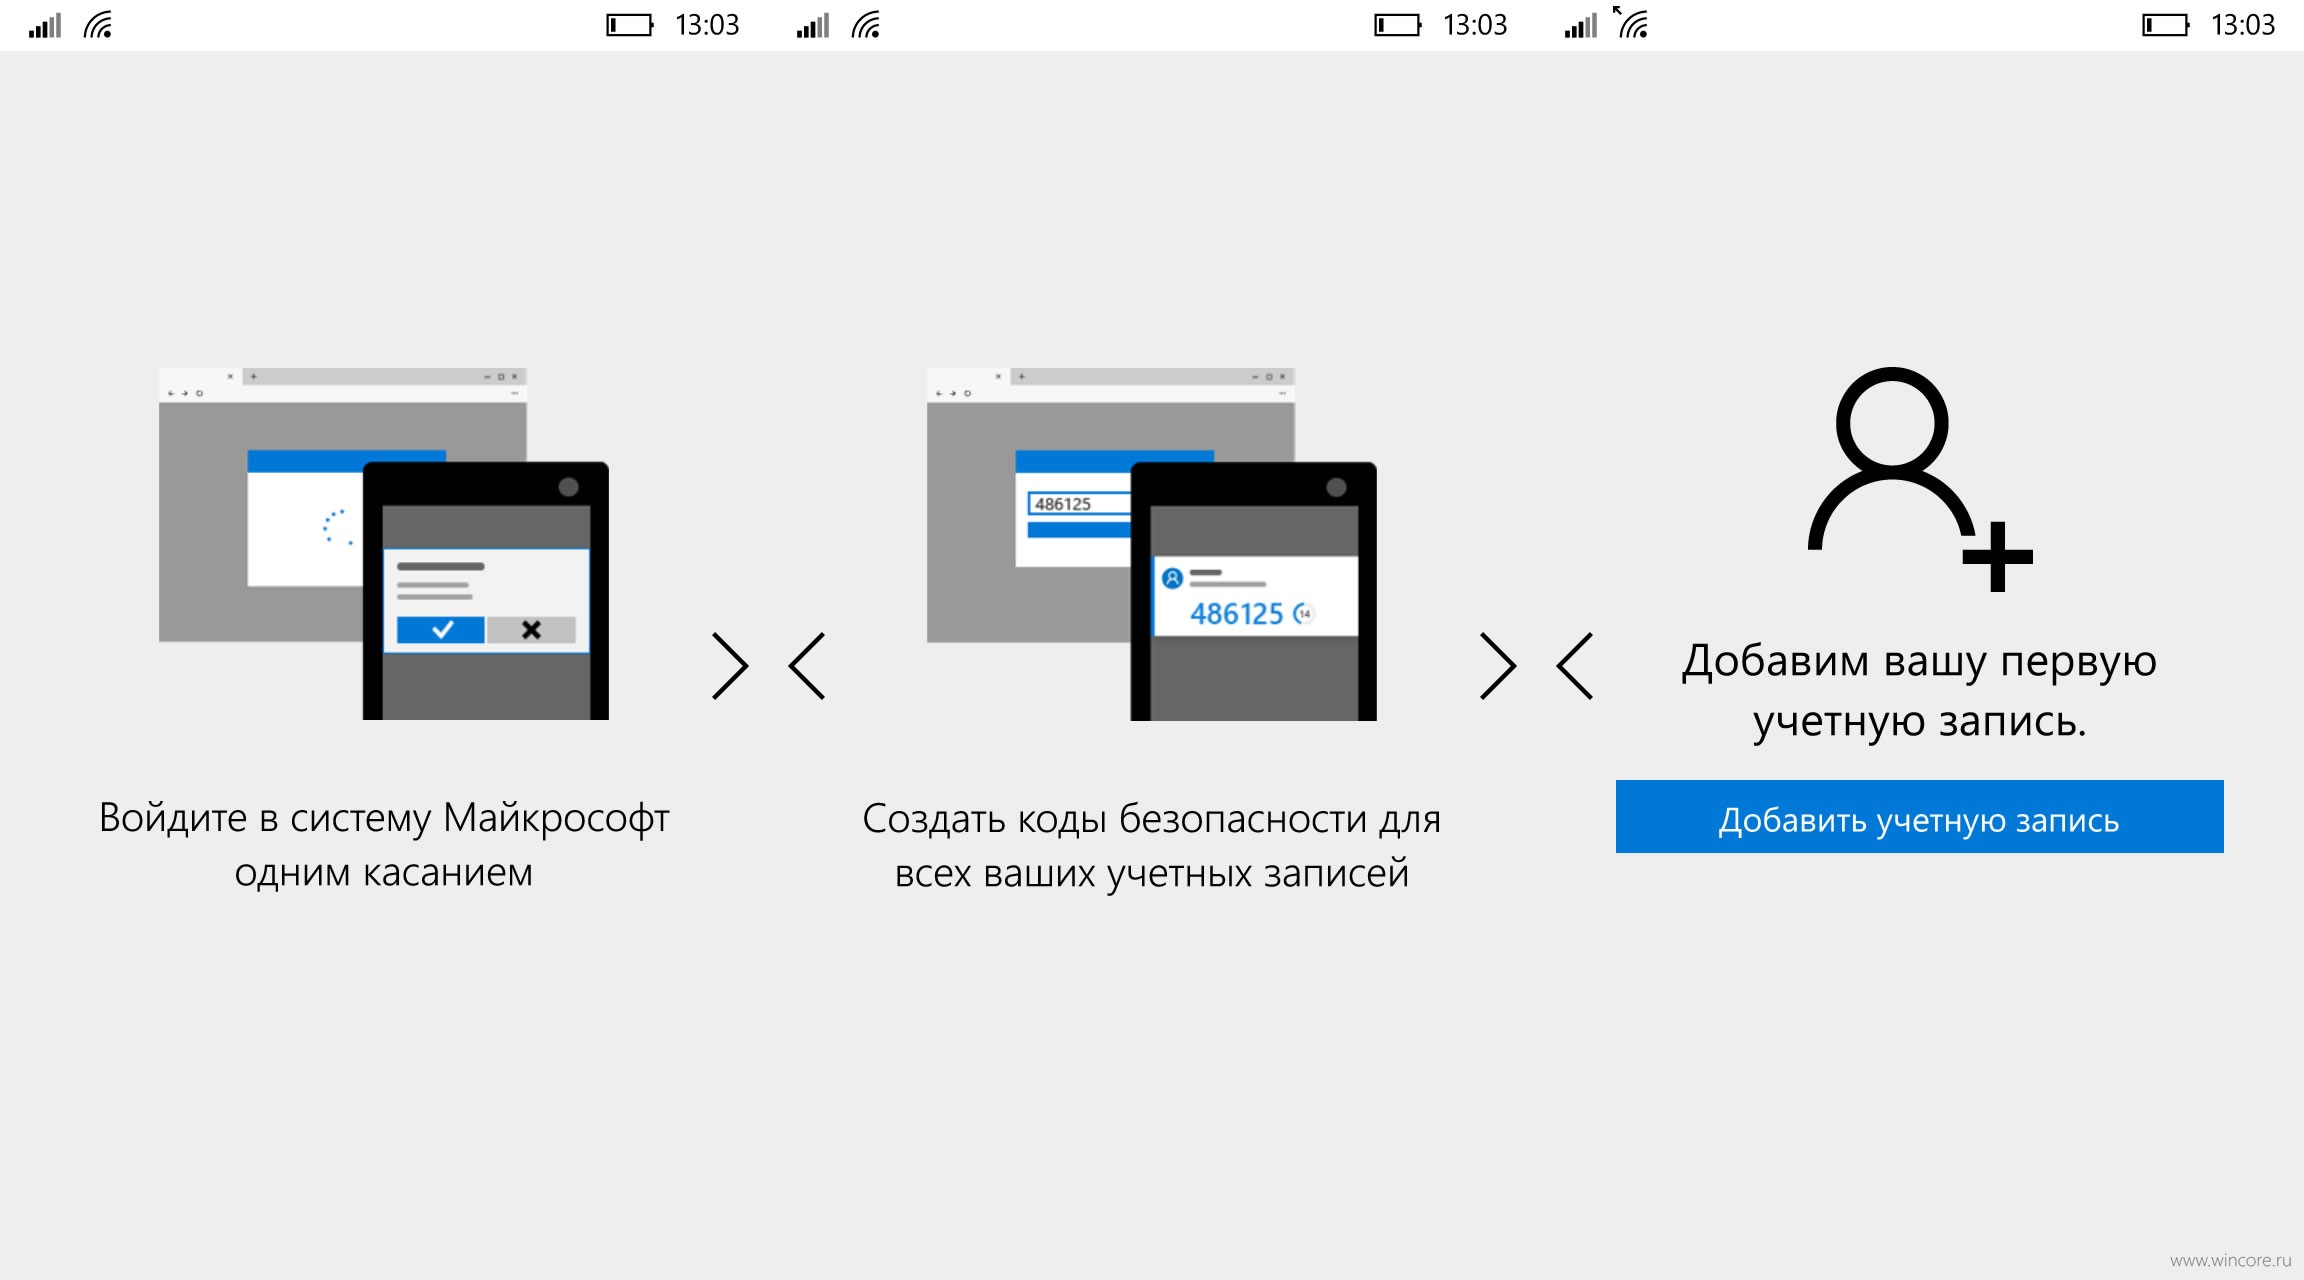Click the one-tap sign-in illustration thumbnail
The width and height of the screenshot is (2304, 1280).
(x=384, y=544)
